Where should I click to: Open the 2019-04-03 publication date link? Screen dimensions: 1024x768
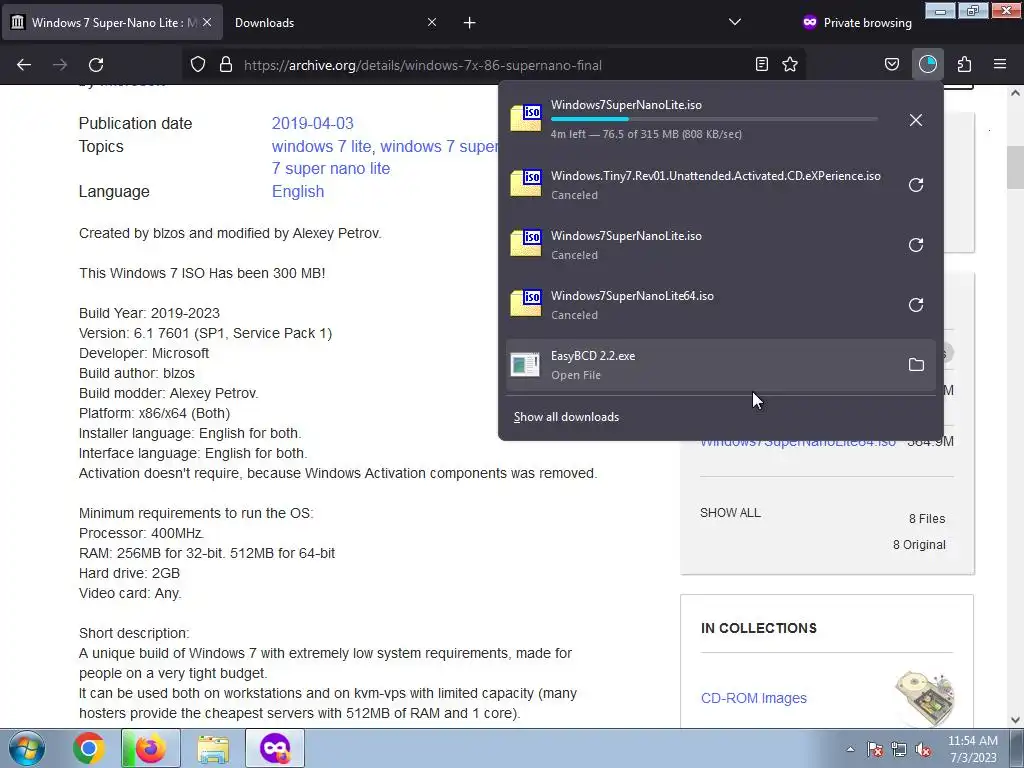point(313,123)
